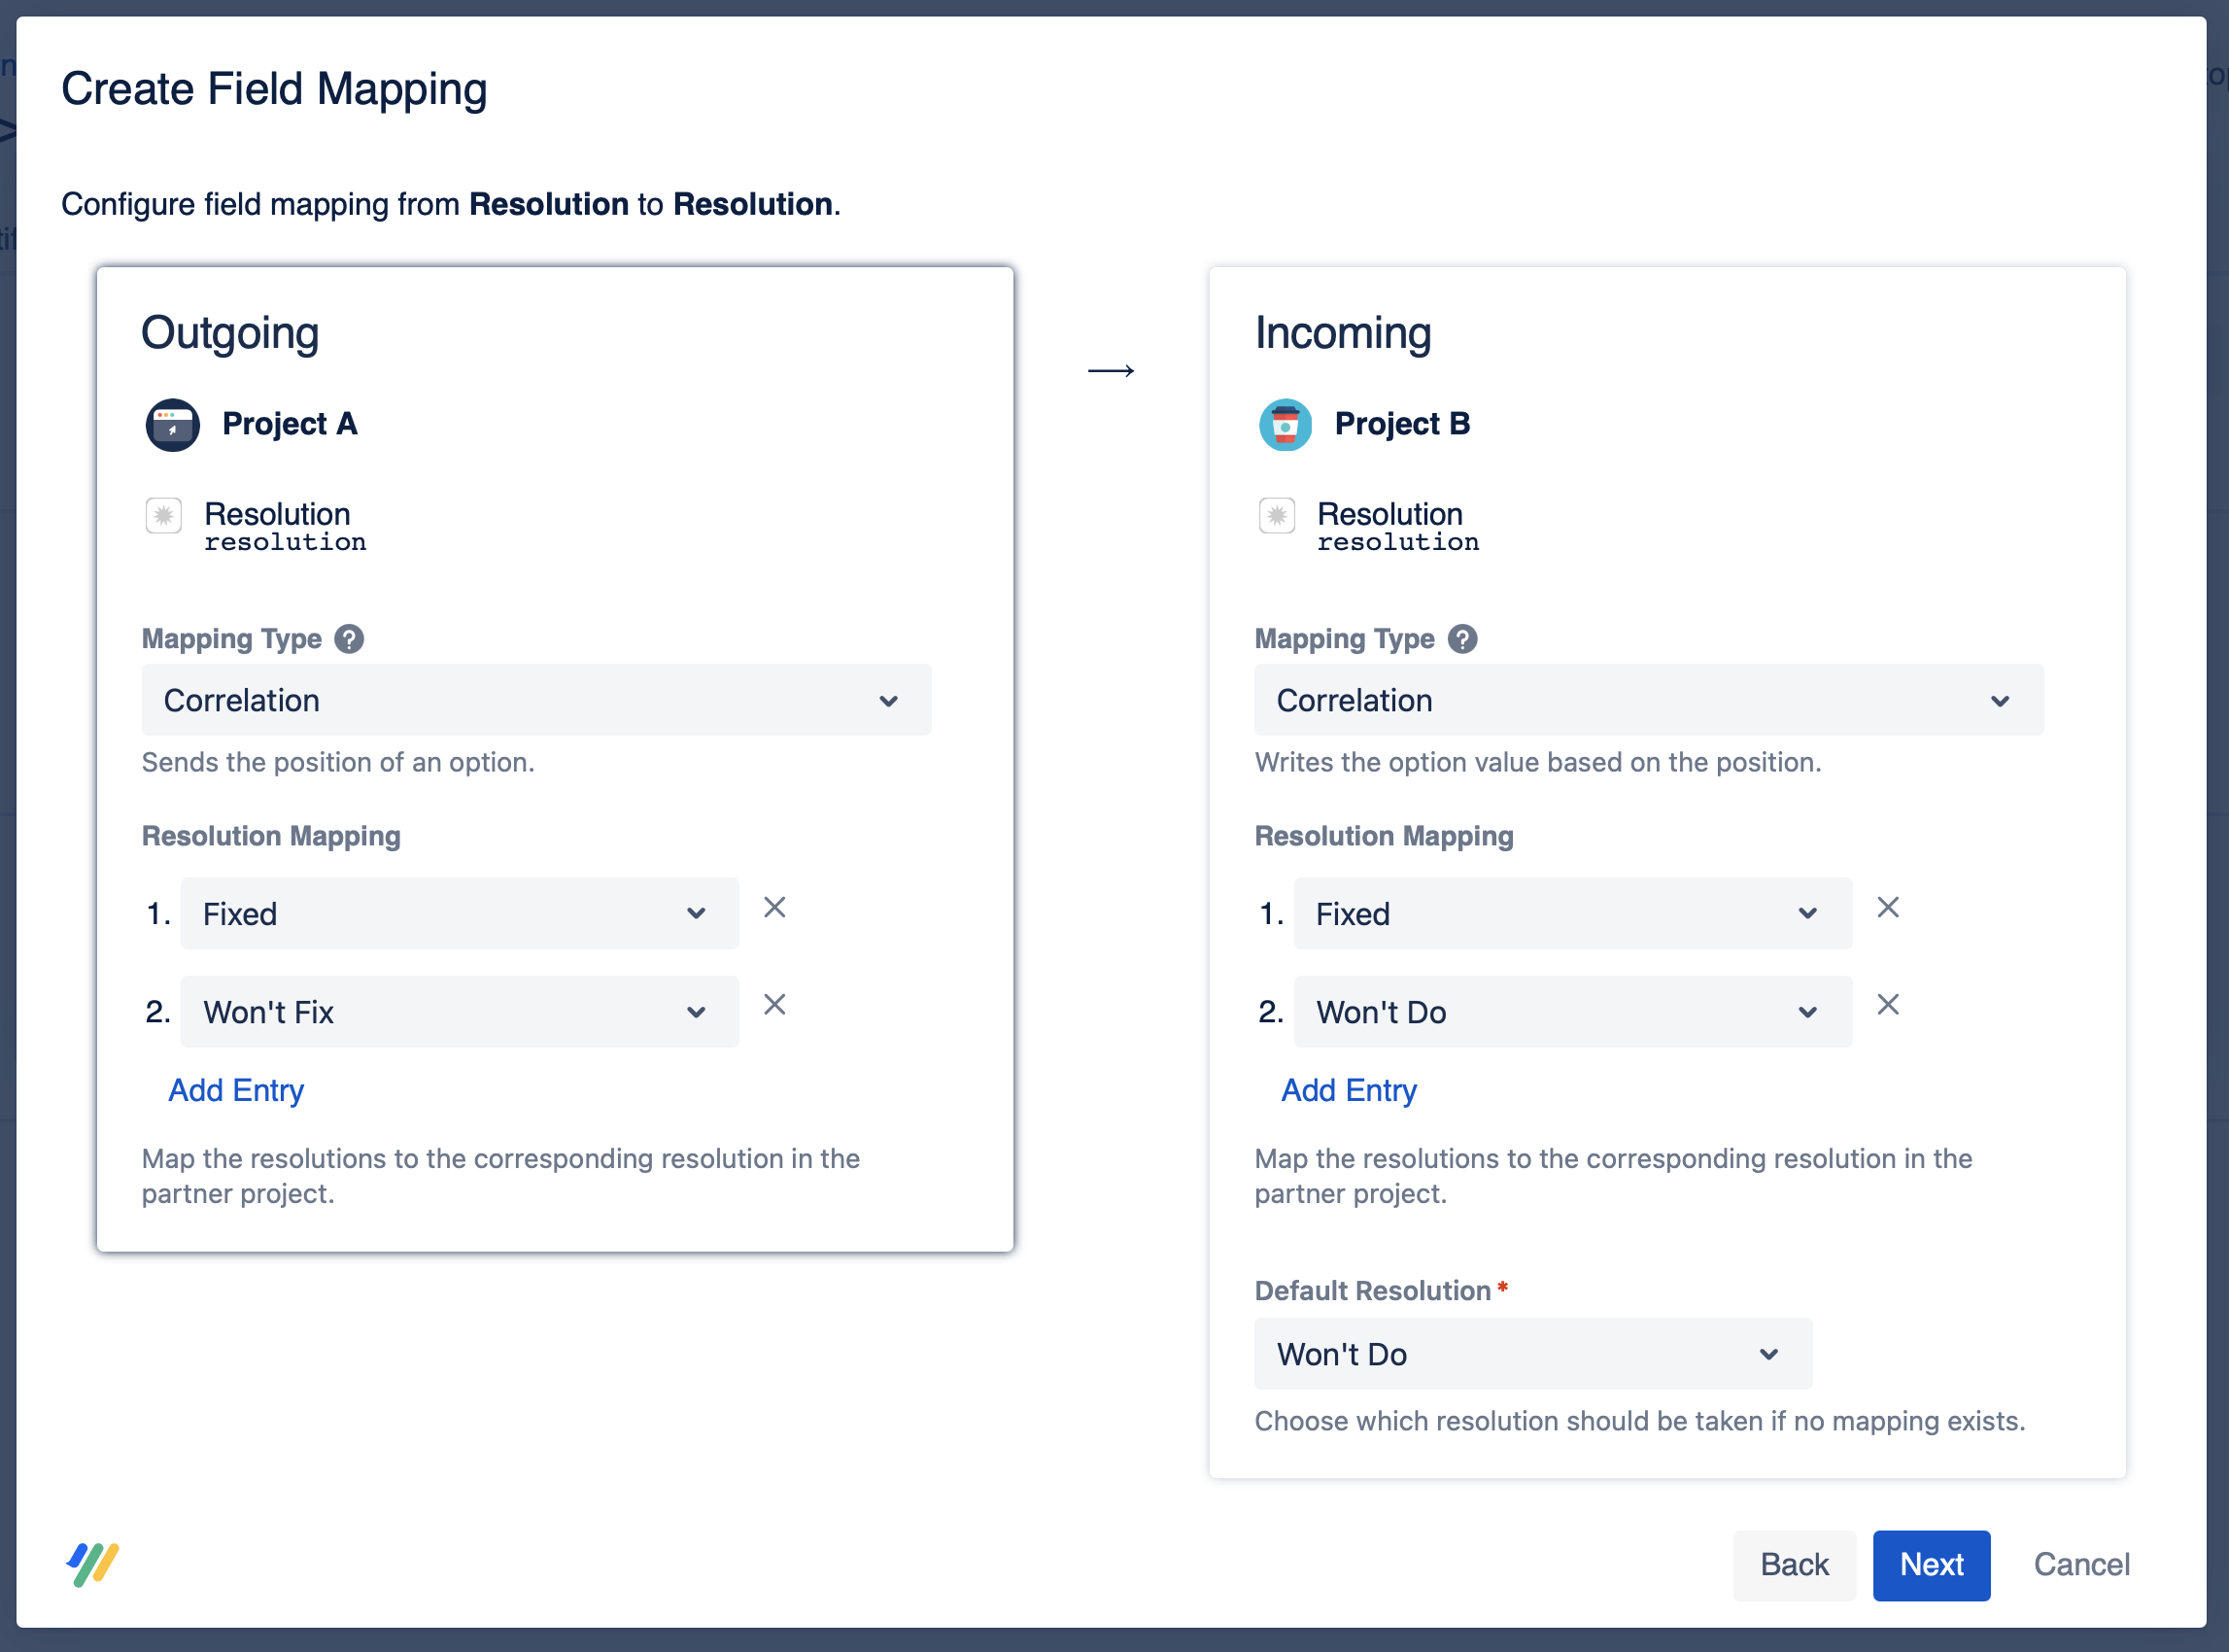
Task: Expand the Incoming Won't Do mapping dropdown
Action: [1572, 1012]
